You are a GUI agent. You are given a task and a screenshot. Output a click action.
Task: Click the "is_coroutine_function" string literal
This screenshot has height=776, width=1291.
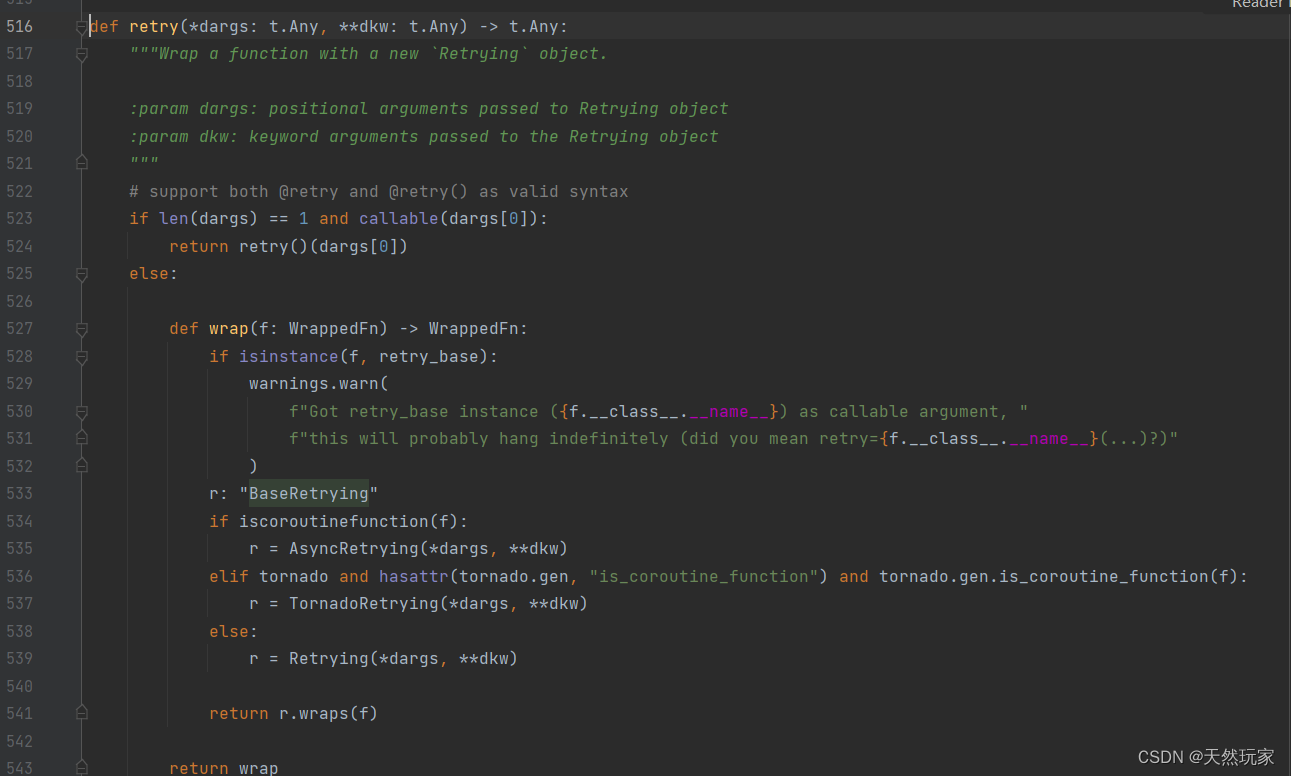704,576
